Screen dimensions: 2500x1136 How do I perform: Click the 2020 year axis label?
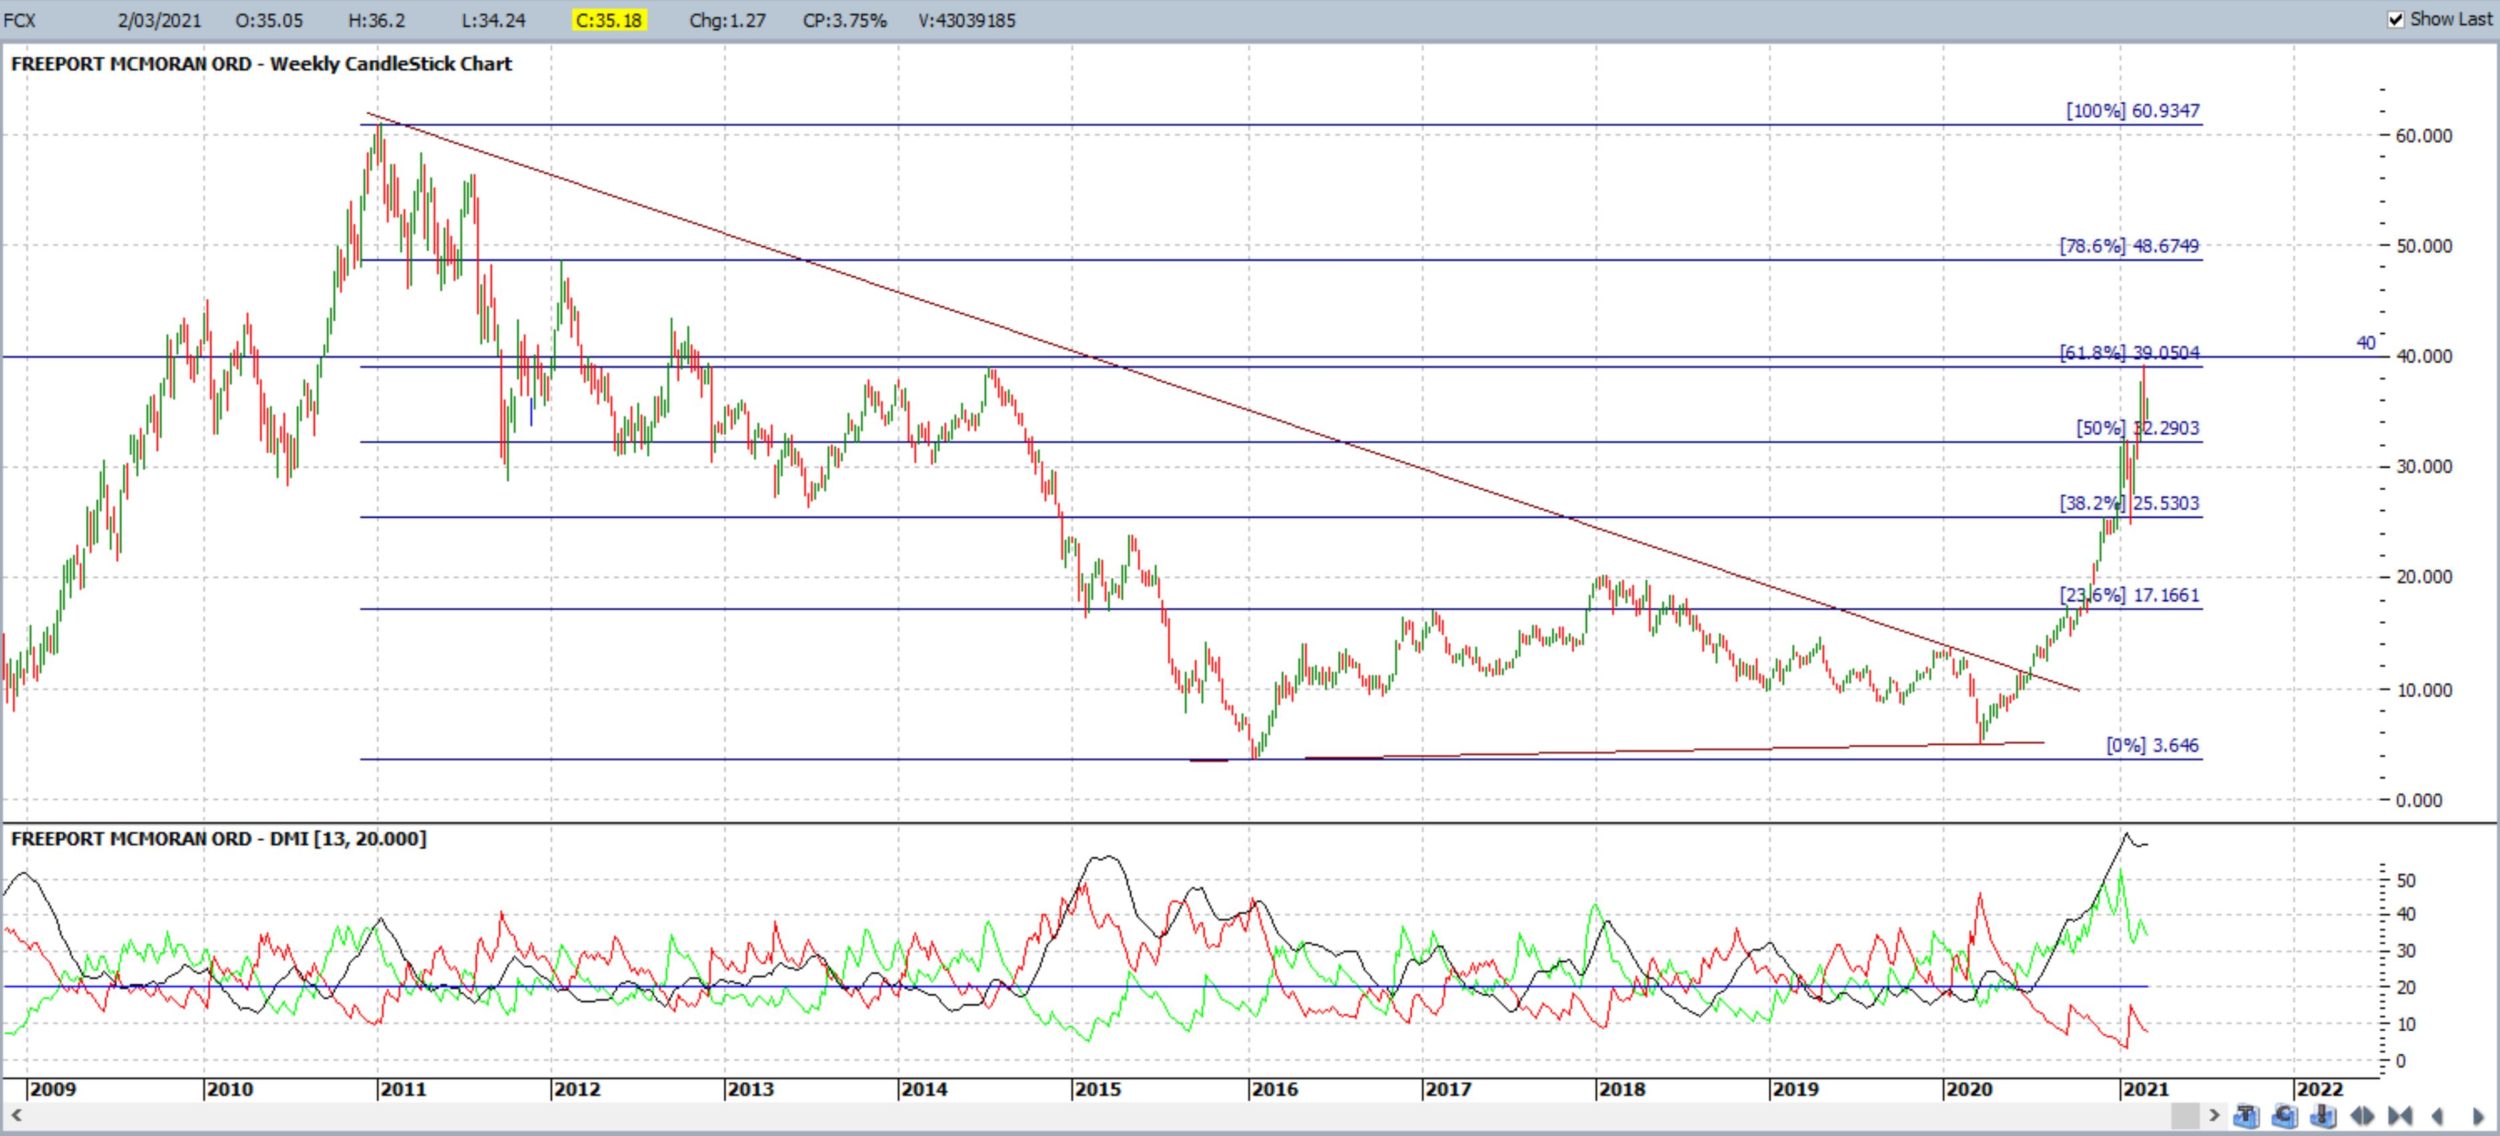(1968, 1089)
